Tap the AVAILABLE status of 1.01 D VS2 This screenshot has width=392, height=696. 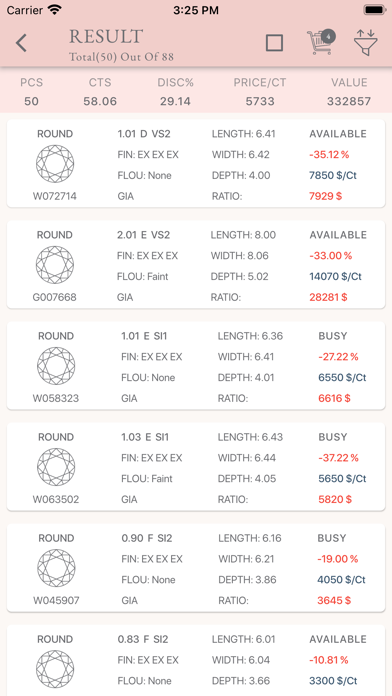(338, 134)
